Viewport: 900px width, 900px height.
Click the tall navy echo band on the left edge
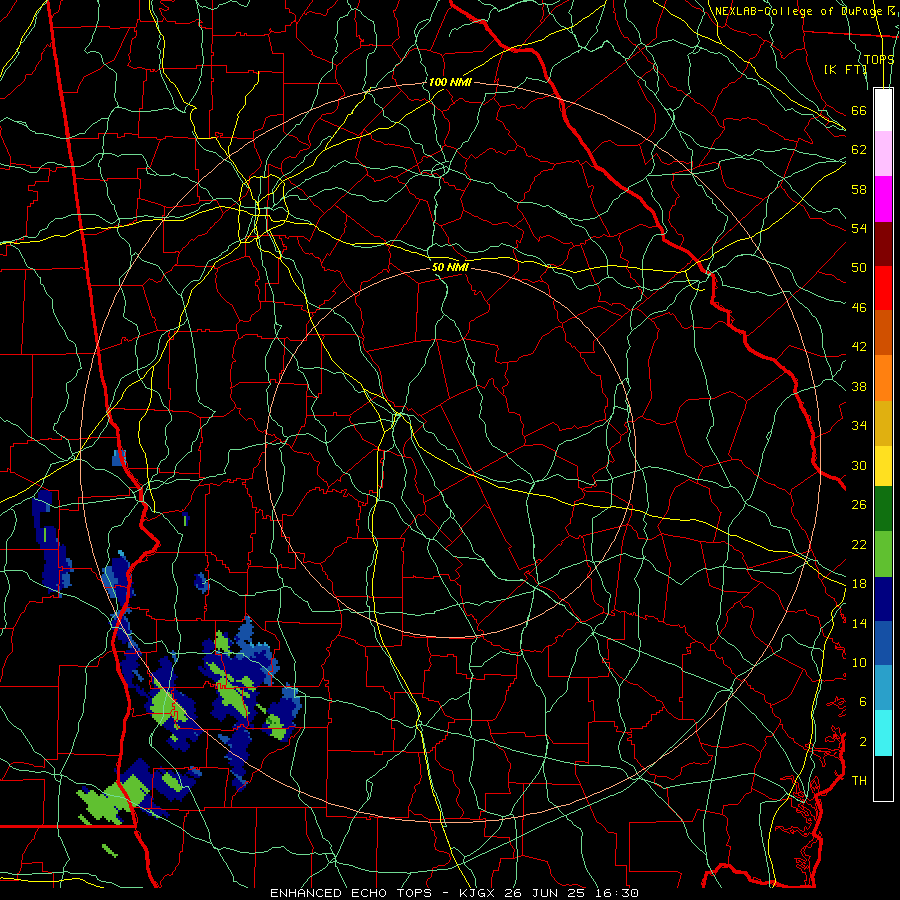[52, 542]
